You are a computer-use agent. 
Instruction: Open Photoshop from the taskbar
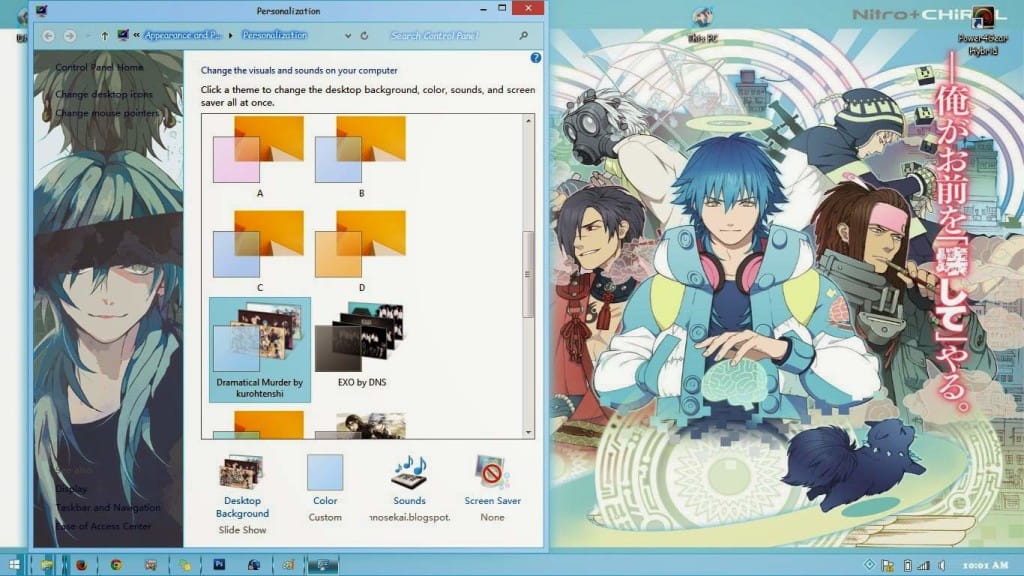click(219, 564)
